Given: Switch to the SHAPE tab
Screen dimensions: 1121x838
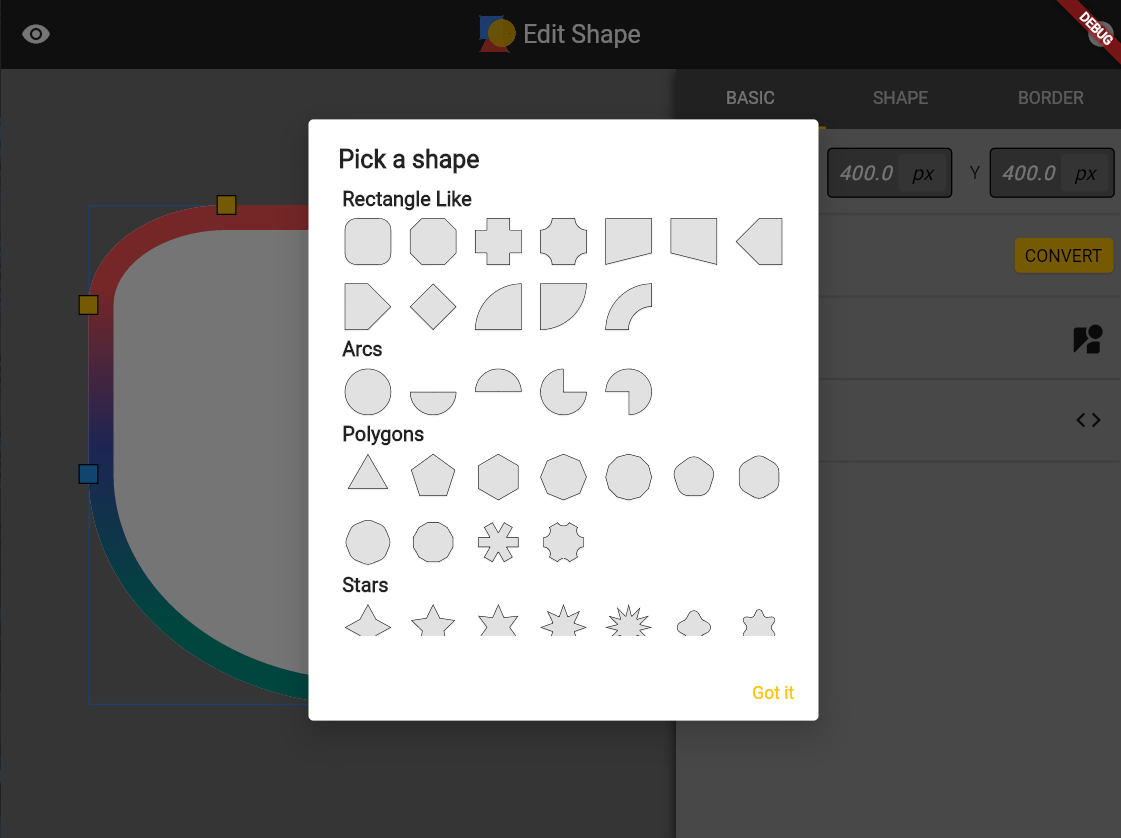Looking at the screenshot, I should pos(900,98).
